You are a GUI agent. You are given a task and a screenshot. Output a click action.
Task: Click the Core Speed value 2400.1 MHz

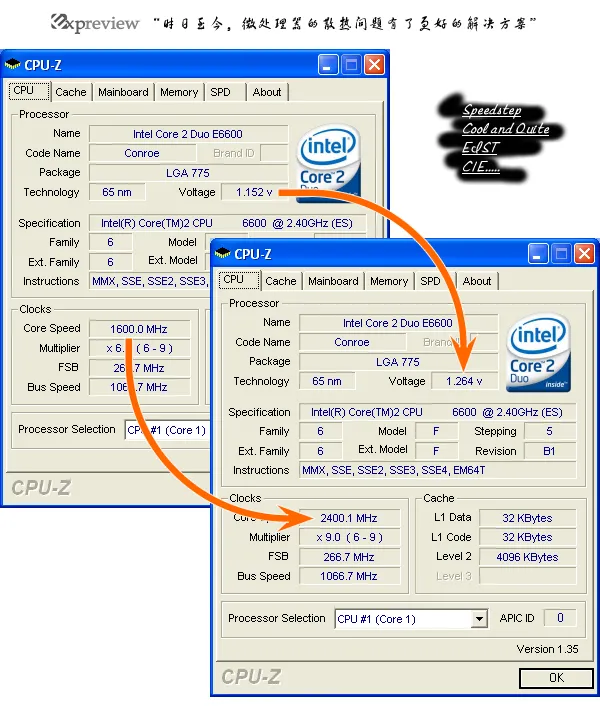[349, 518]
